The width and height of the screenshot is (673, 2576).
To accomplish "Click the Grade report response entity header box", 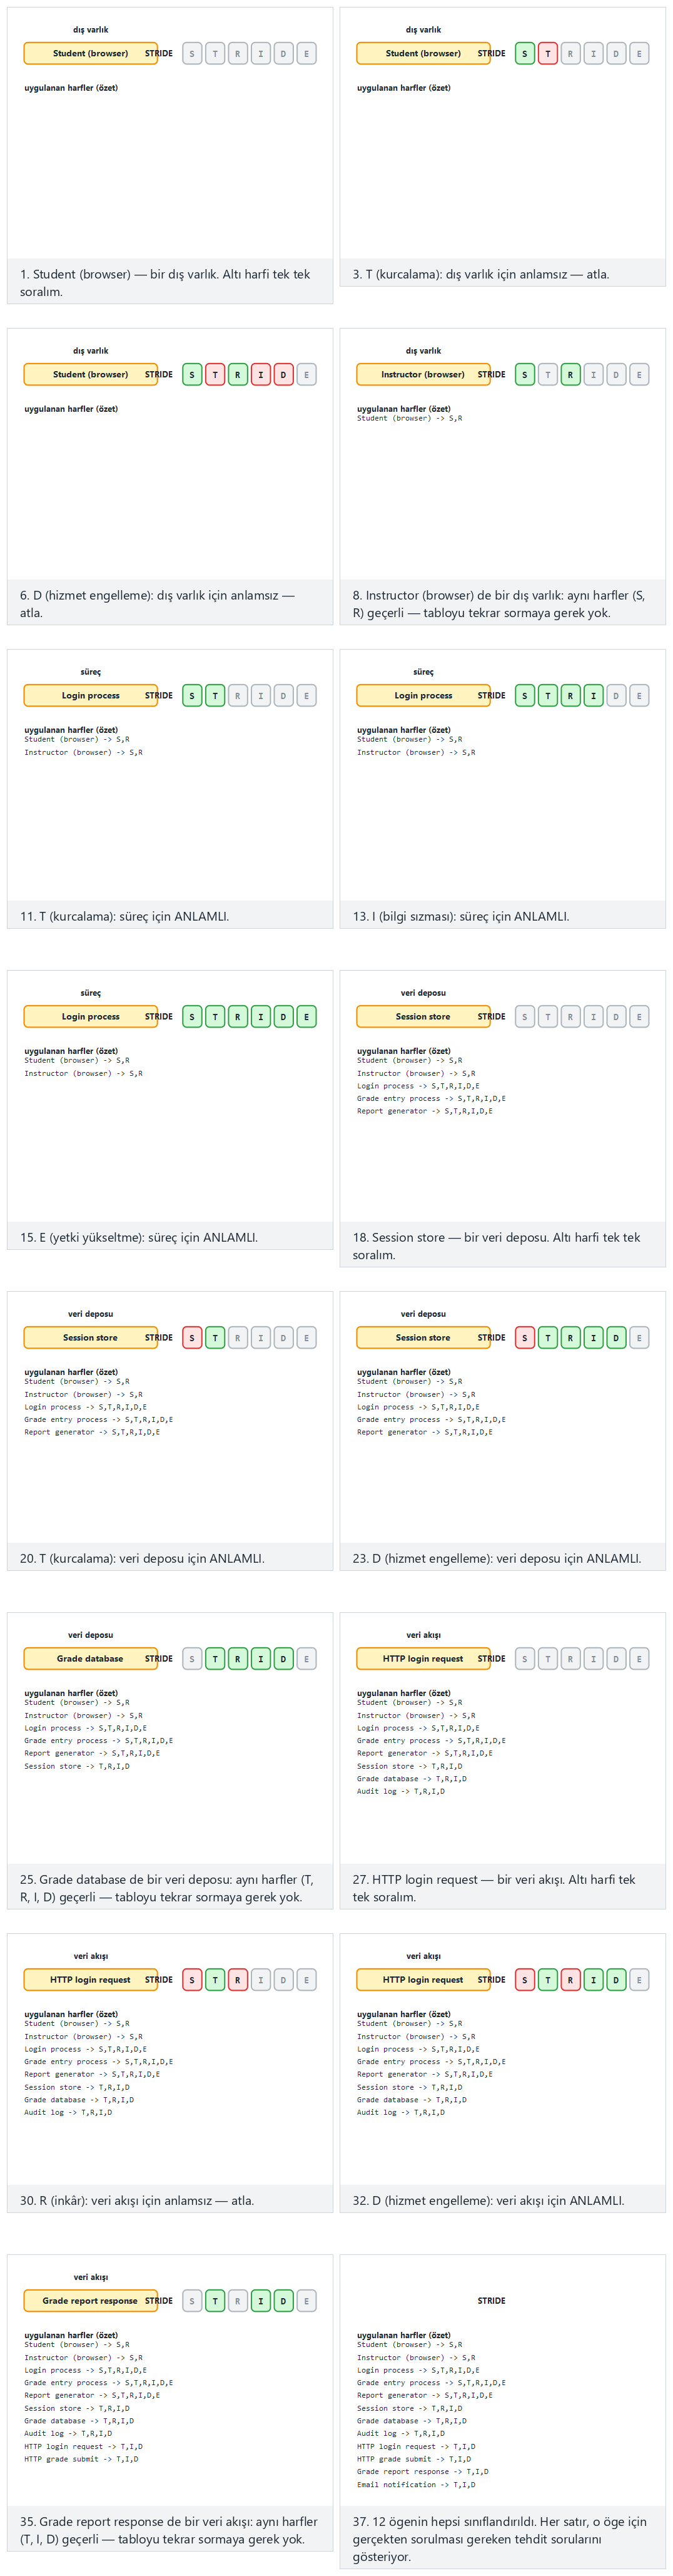I will click(90, 2300).
